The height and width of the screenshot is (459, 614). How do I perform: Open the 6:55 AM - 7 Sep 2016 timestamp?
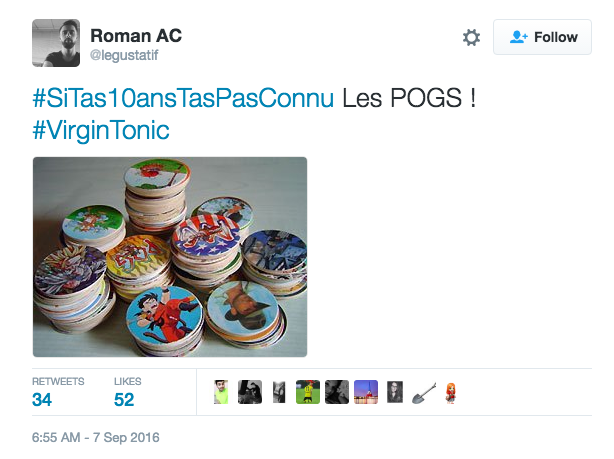pos(96,437)
